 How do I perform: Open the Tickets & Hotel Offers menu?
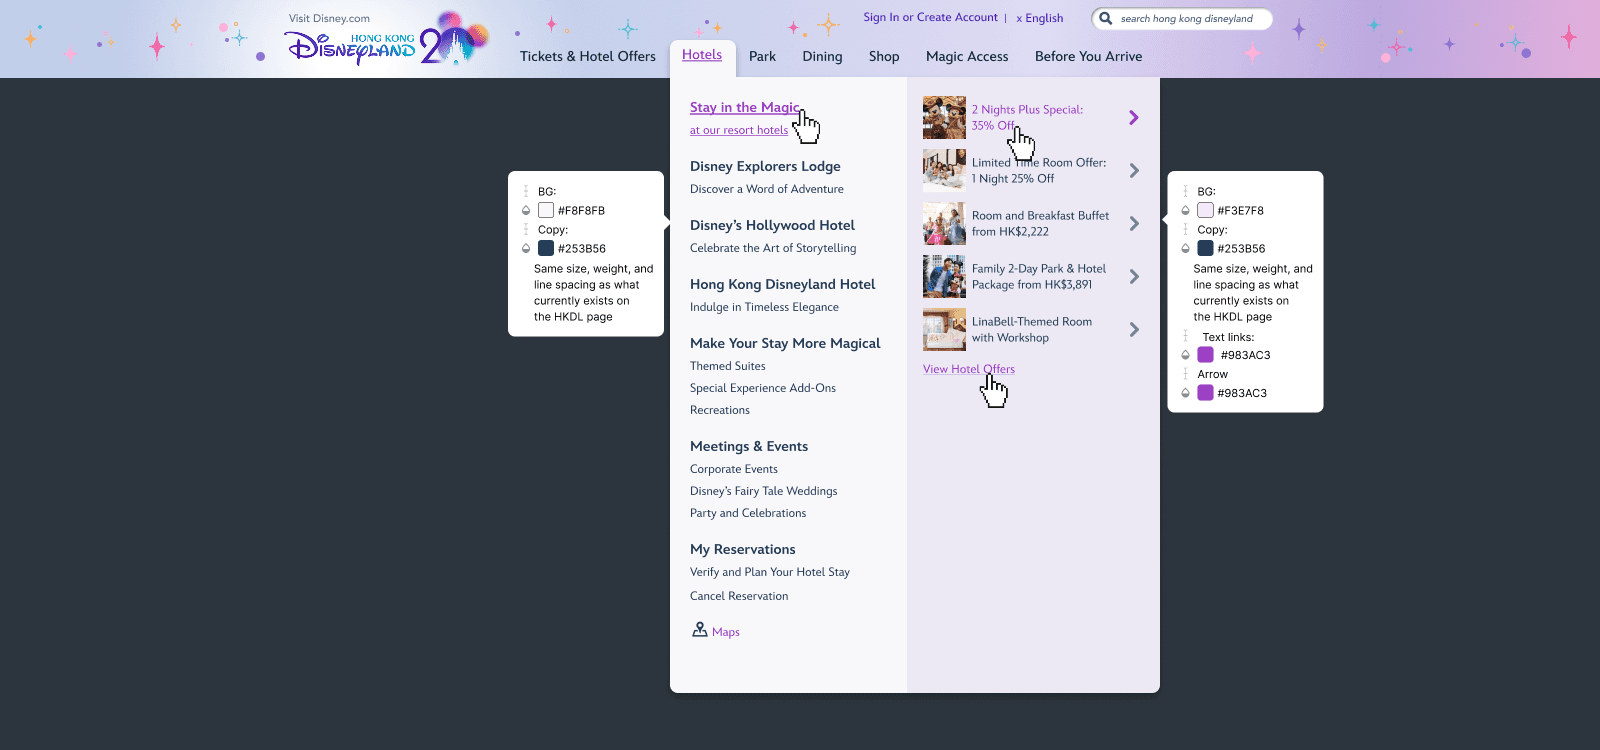(x=588, y=57)
